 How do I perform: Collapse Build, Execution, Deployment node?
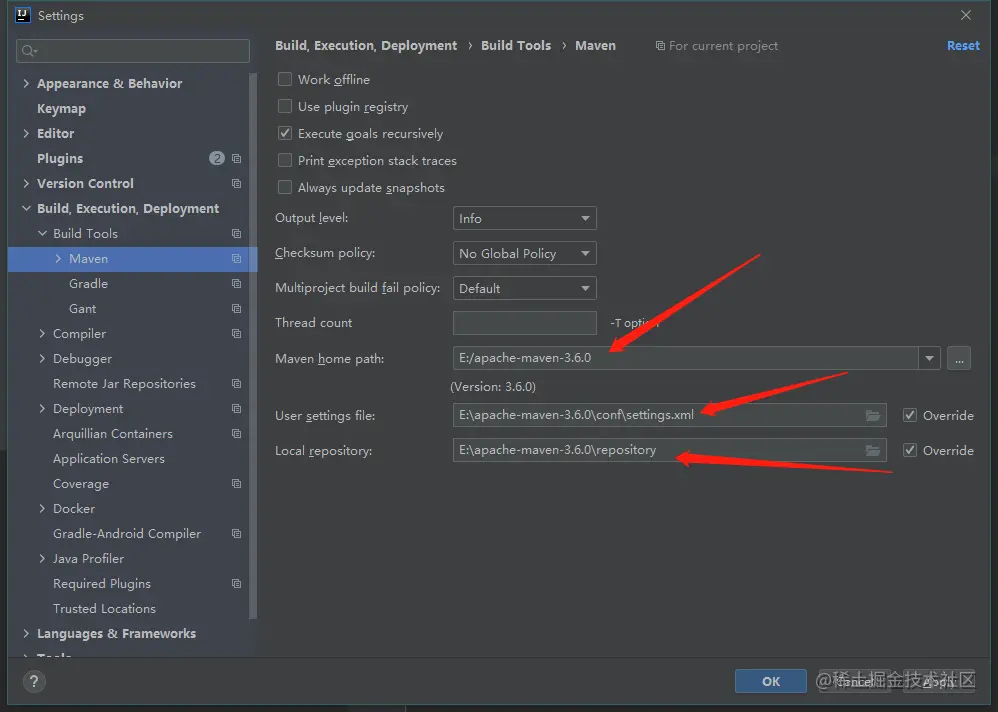[26, 208]
